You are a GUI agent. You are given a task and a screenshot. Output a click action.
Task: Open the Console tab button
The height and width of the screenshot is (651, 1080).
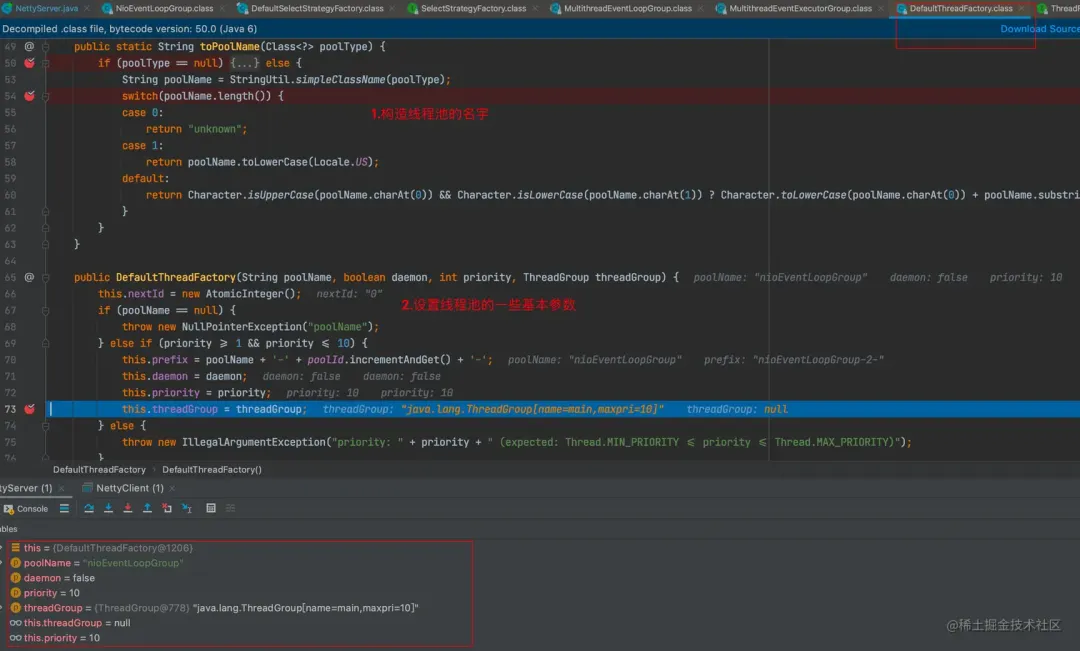[26, 508]
